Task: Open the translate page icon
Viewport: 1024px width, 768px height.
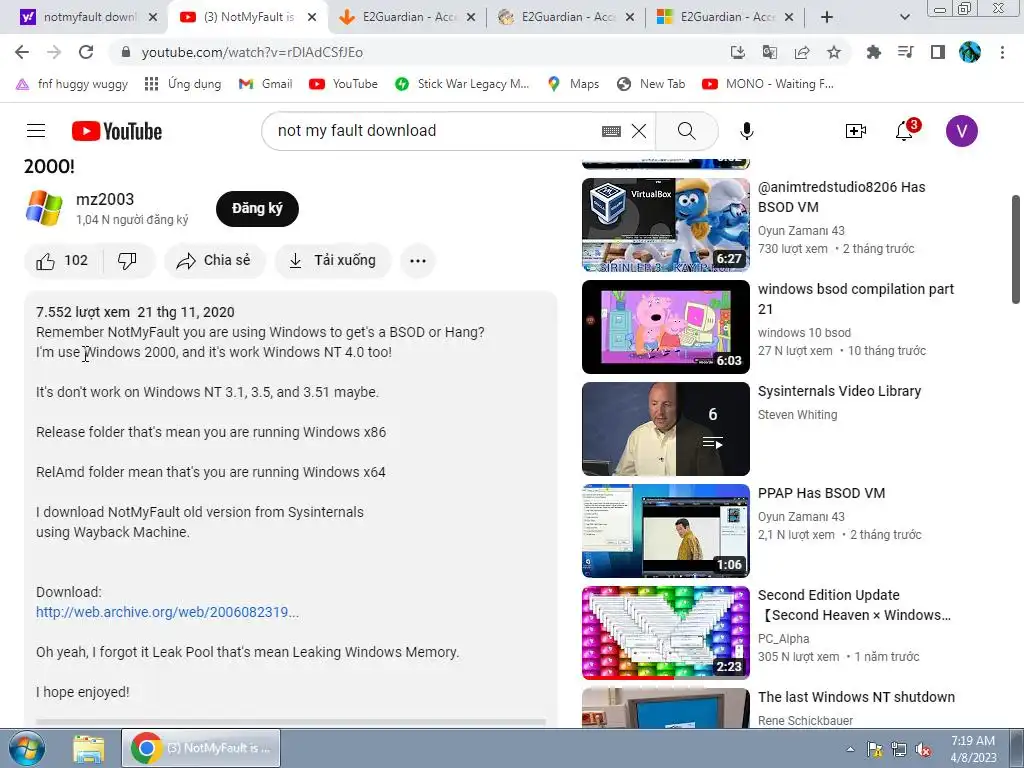Action: tap(770, 52)
